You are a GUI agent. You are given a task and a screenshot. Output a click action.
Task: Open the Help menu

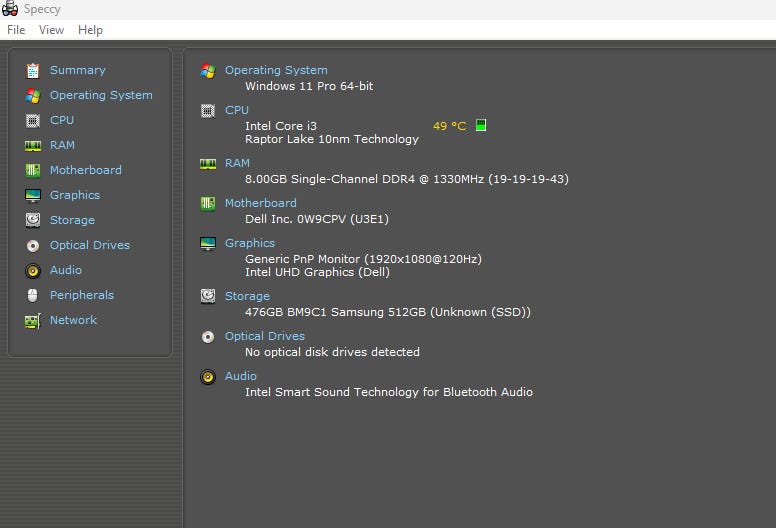click(90, 30)
